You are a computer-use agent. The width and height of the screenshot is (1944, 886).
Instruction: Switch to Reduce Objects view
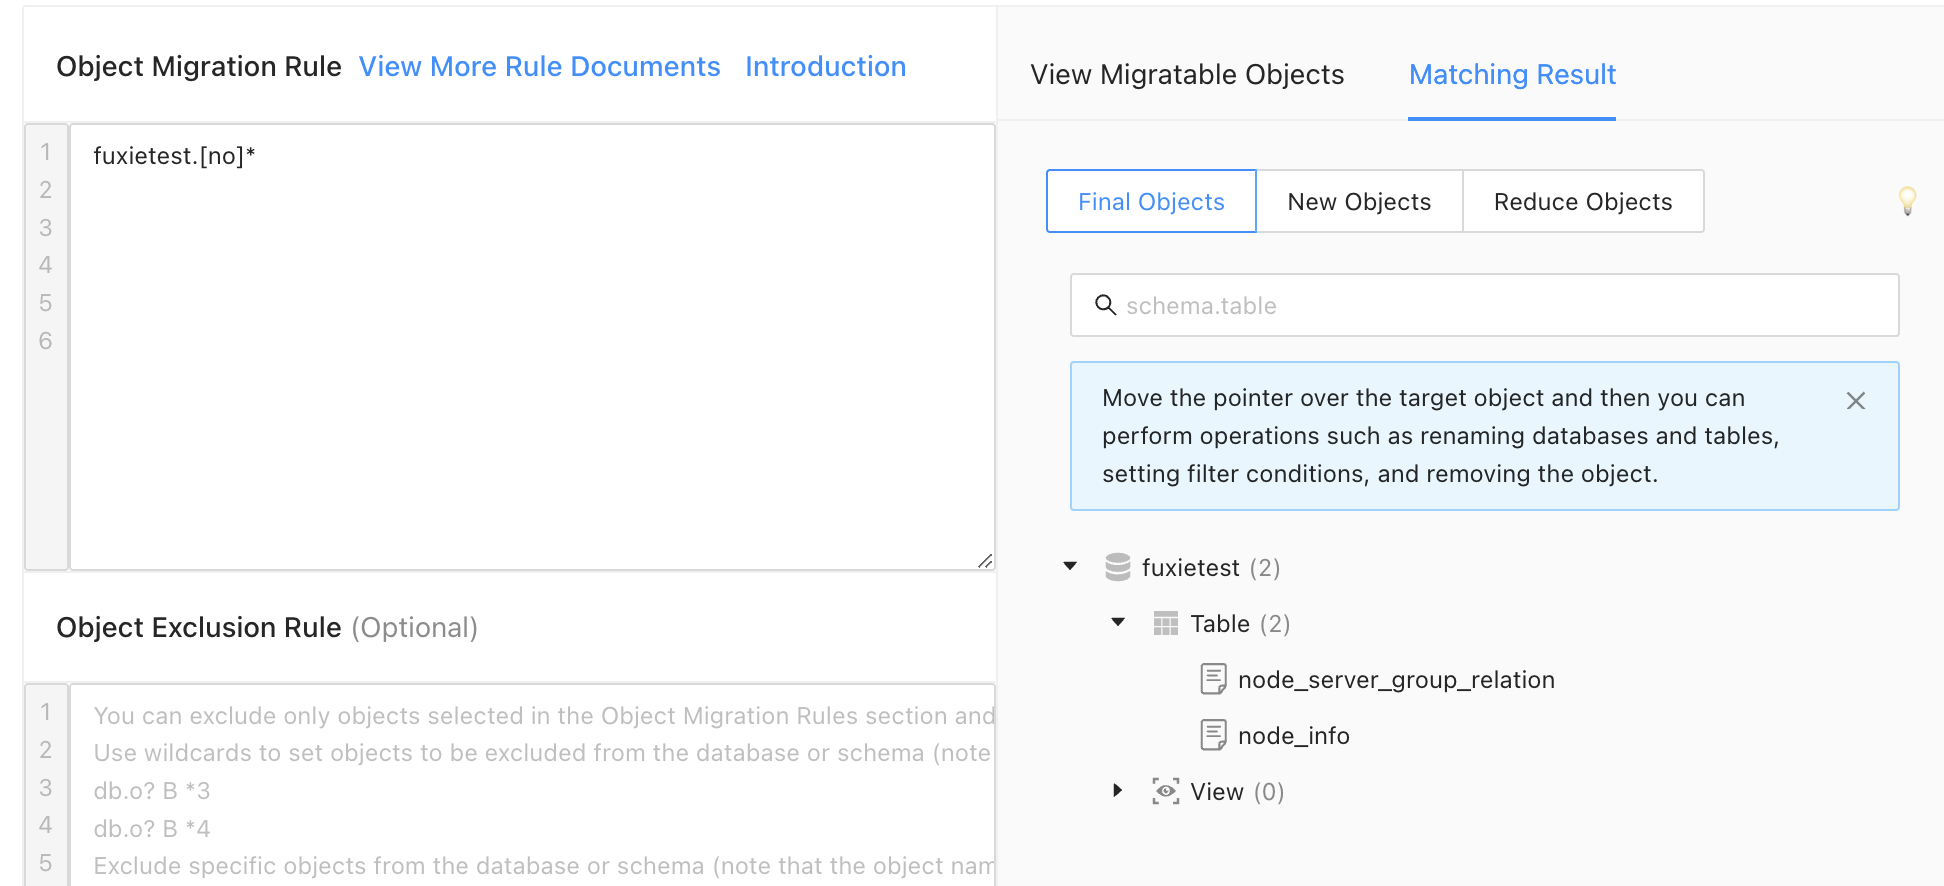point(1582,202)
